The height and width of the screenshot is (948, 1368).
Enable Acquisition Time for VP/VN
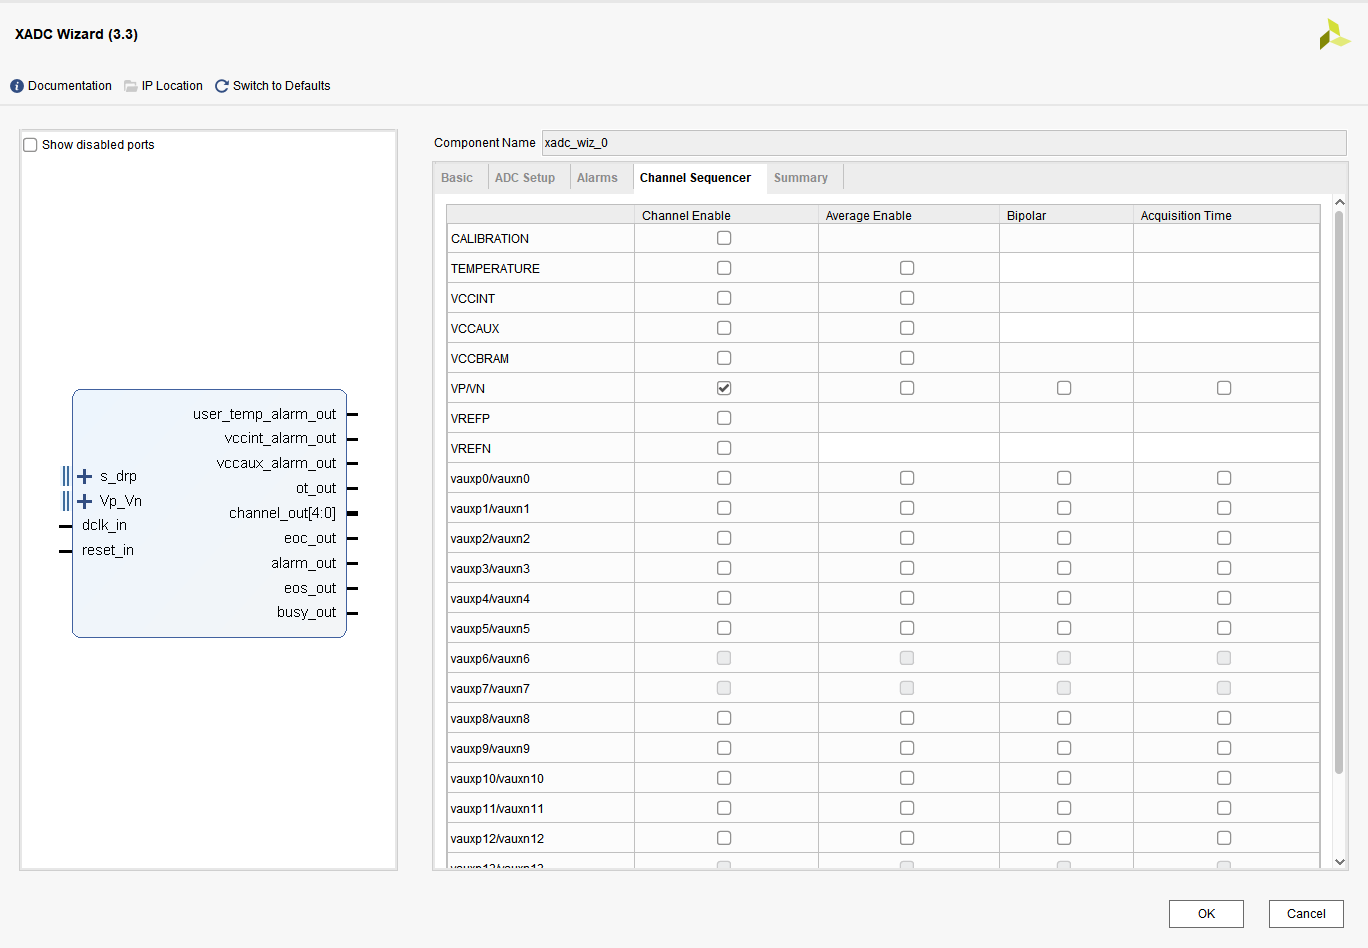coord(1224,388)
